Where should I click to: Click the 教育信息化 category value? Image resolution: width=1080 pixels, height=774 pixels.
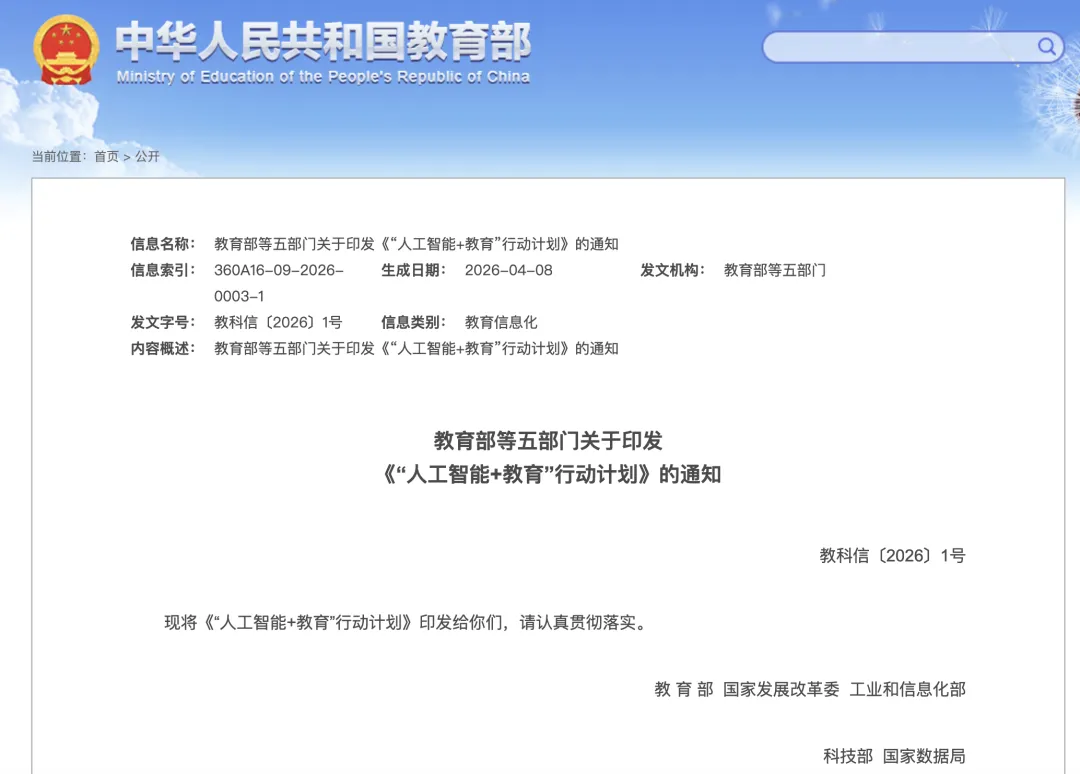(501, 322)
